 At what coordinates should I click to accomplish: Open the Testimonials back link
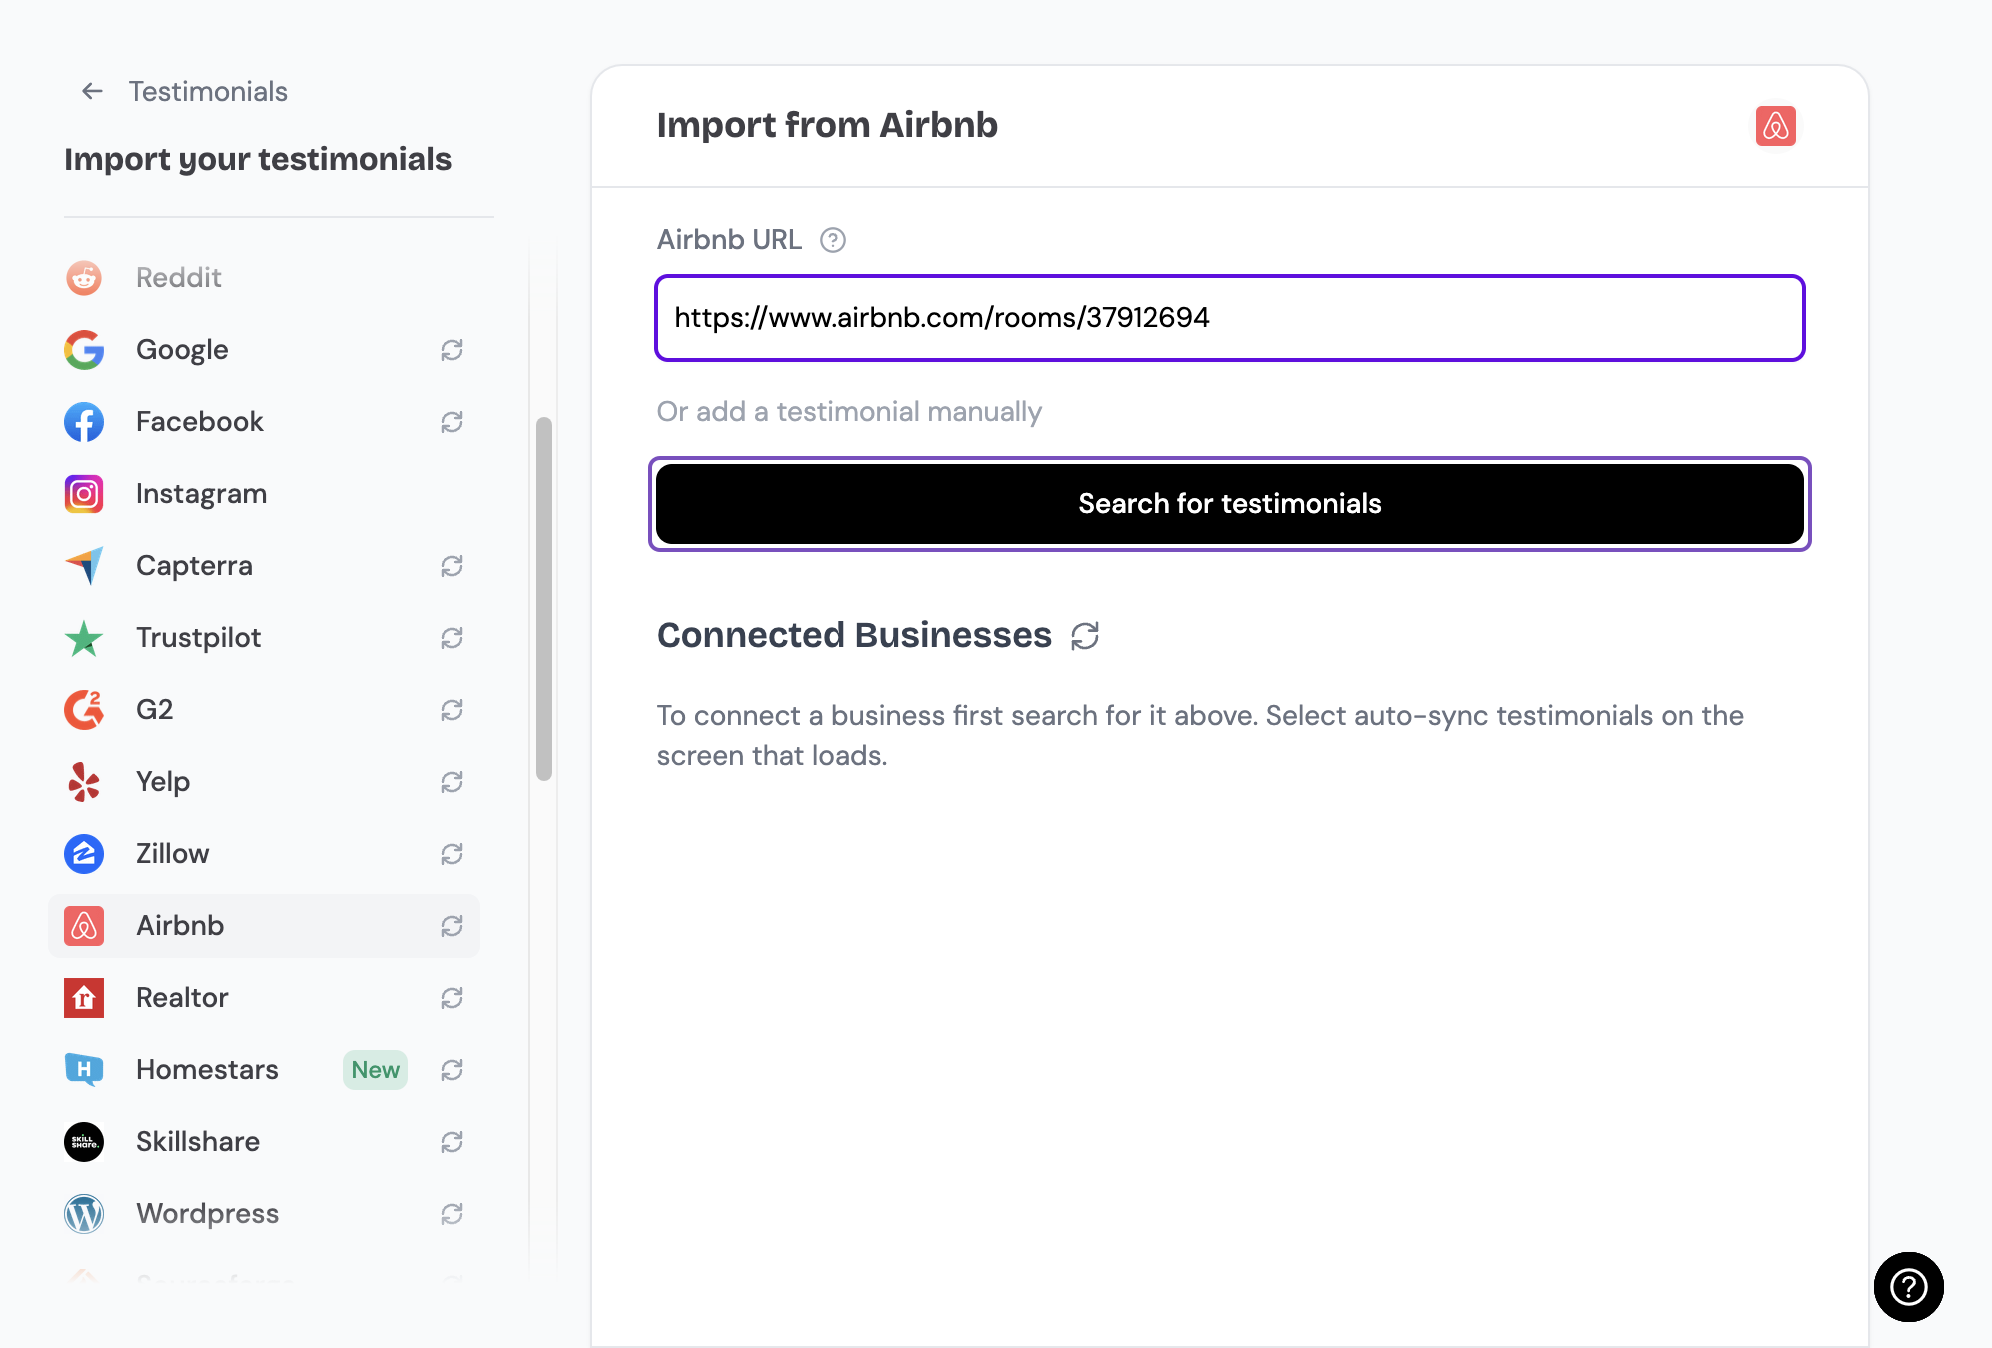point(208,91)
